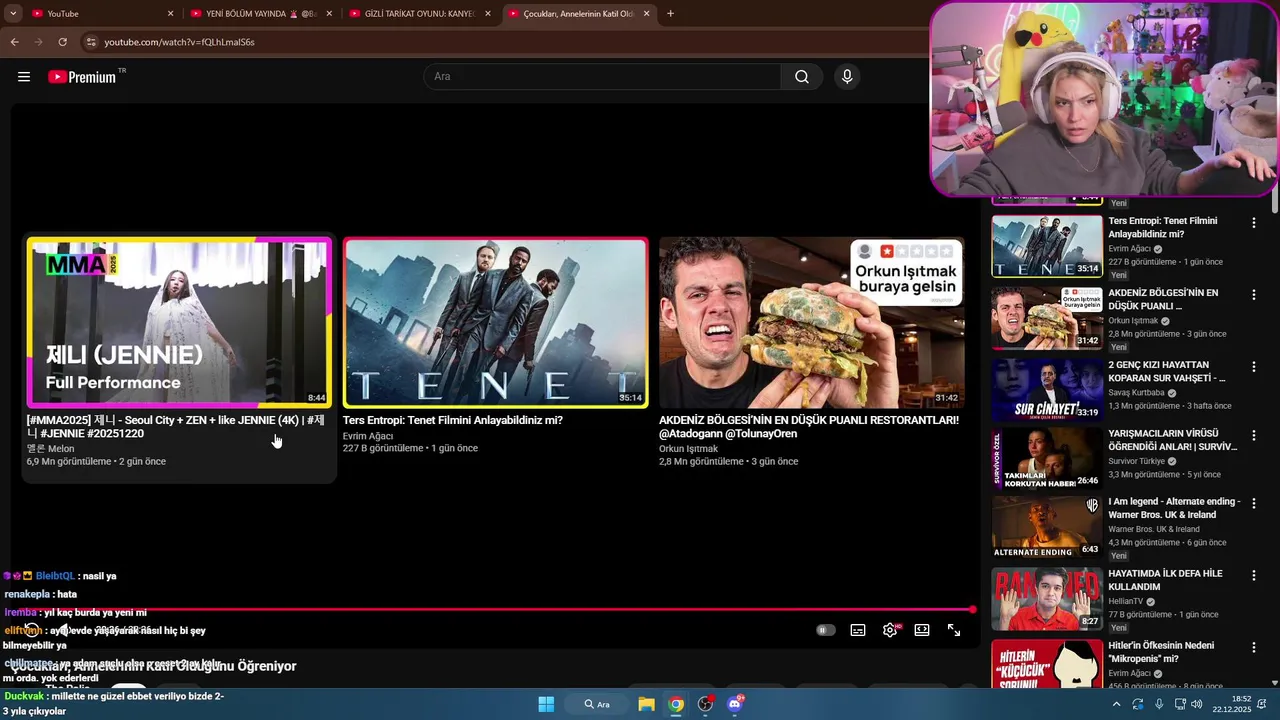Screen dimensions: 1280x720
Task: Click 'HellianTV' channel name in sidebar
Action: pos(1126,601)
